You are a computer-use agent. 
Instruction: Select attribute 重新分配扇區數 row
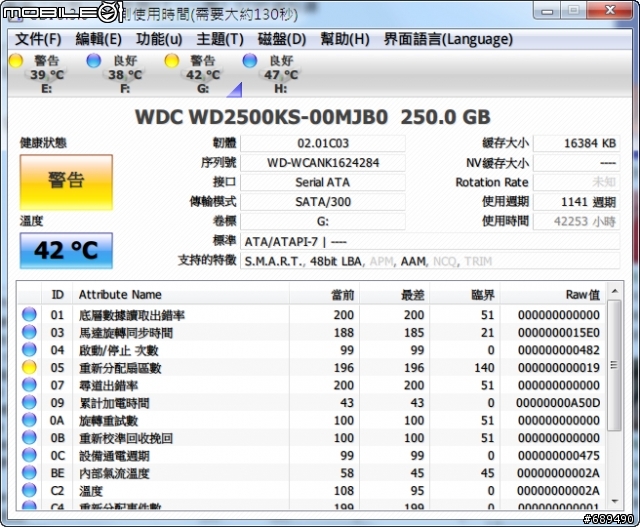point(311,367)
